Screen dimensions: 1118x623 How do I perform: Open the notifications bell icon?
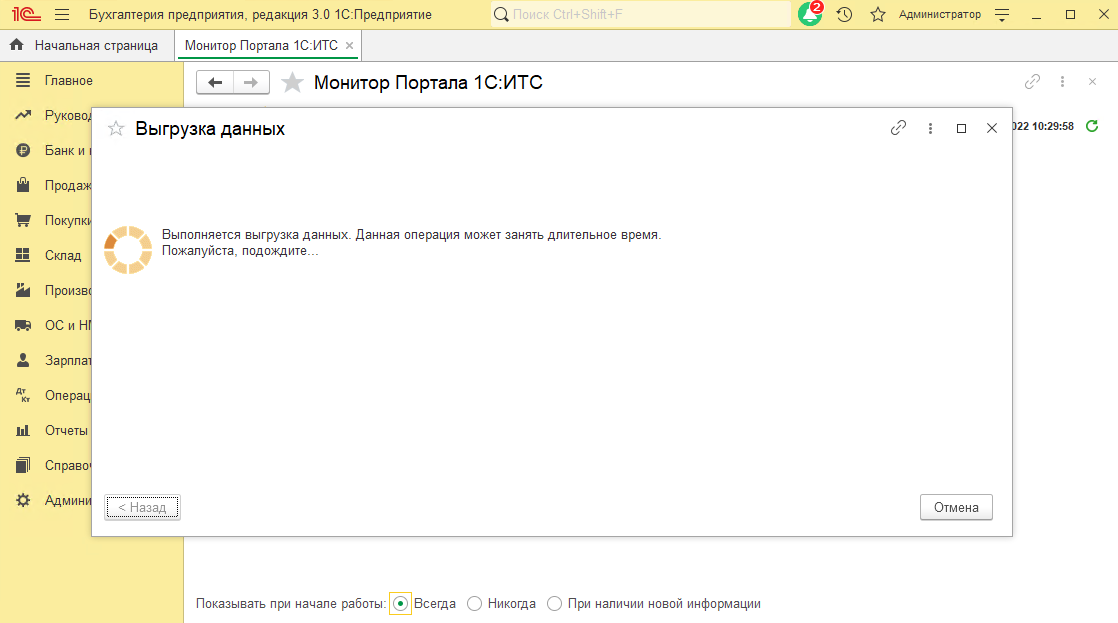click(x=809, y=15)
